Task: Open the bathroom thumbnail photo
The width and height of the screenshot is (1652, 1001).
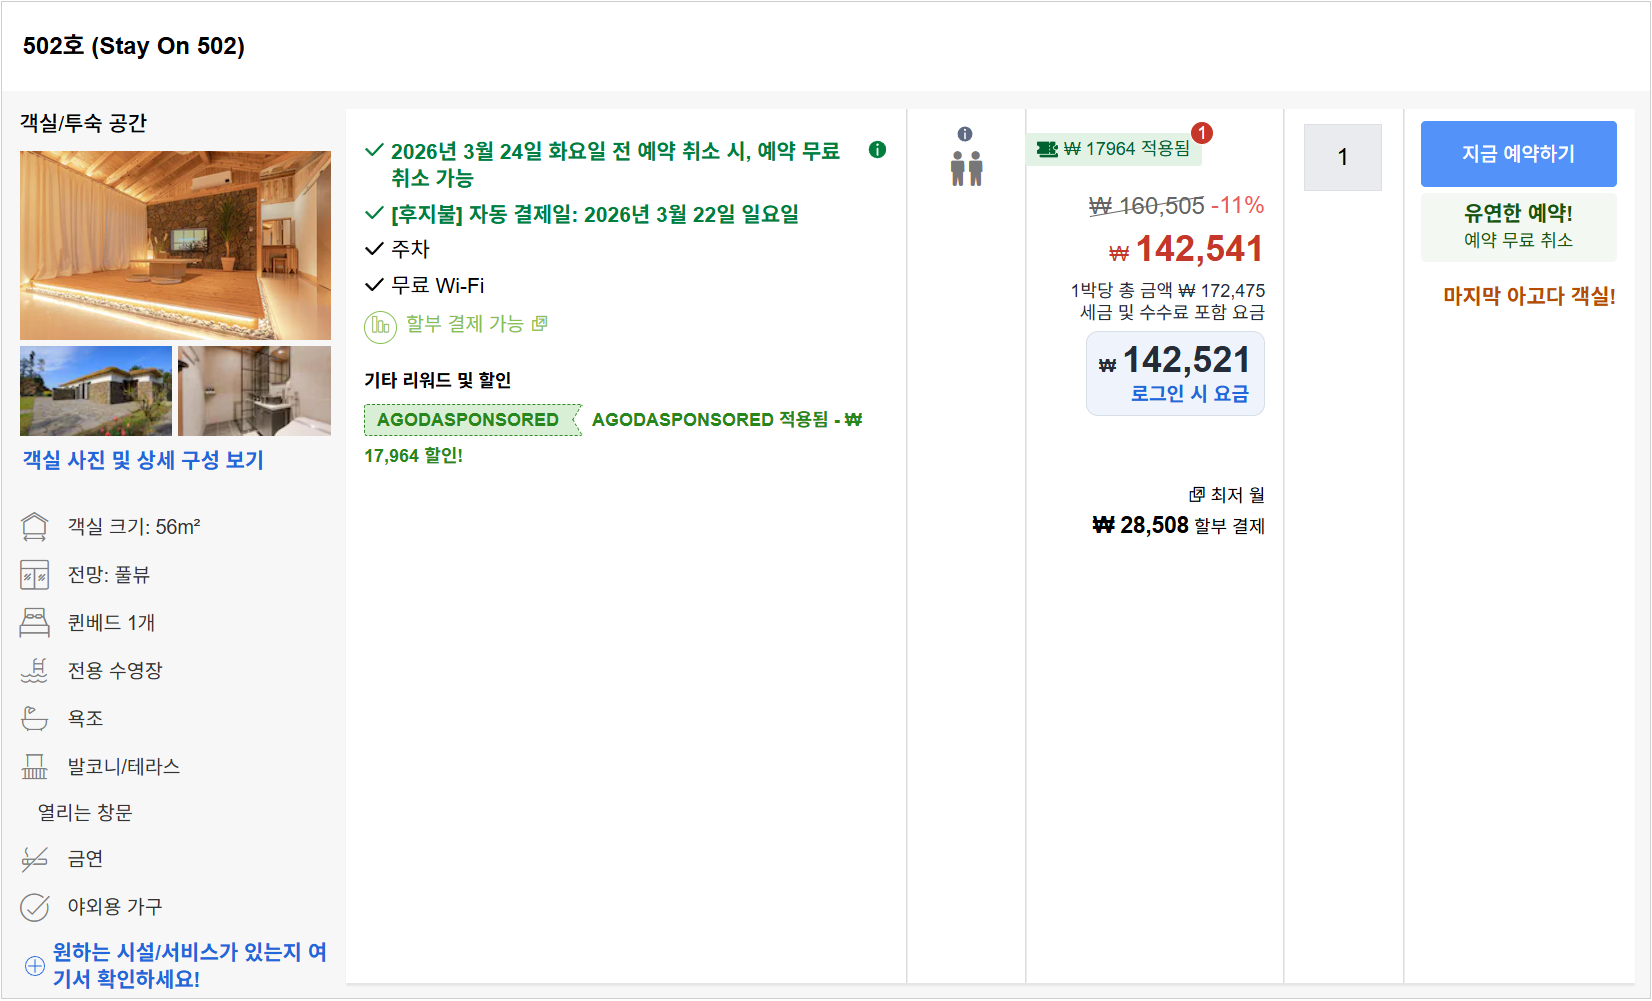Action: click(254, 391)
